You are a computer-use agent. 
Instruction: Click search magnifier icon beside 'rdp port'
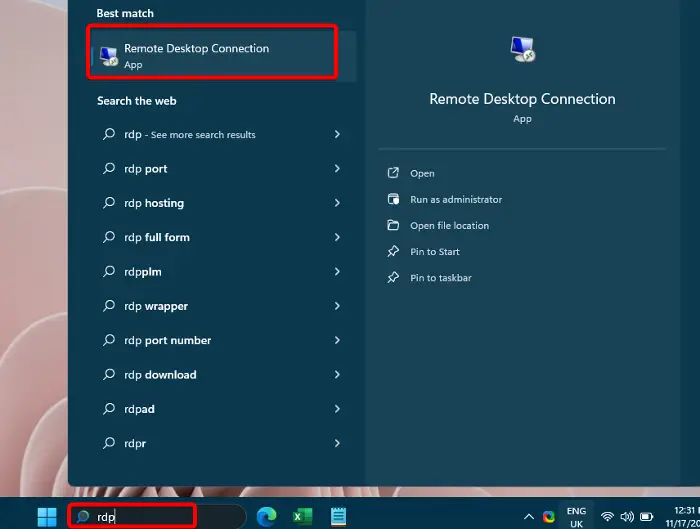[108, 168]
